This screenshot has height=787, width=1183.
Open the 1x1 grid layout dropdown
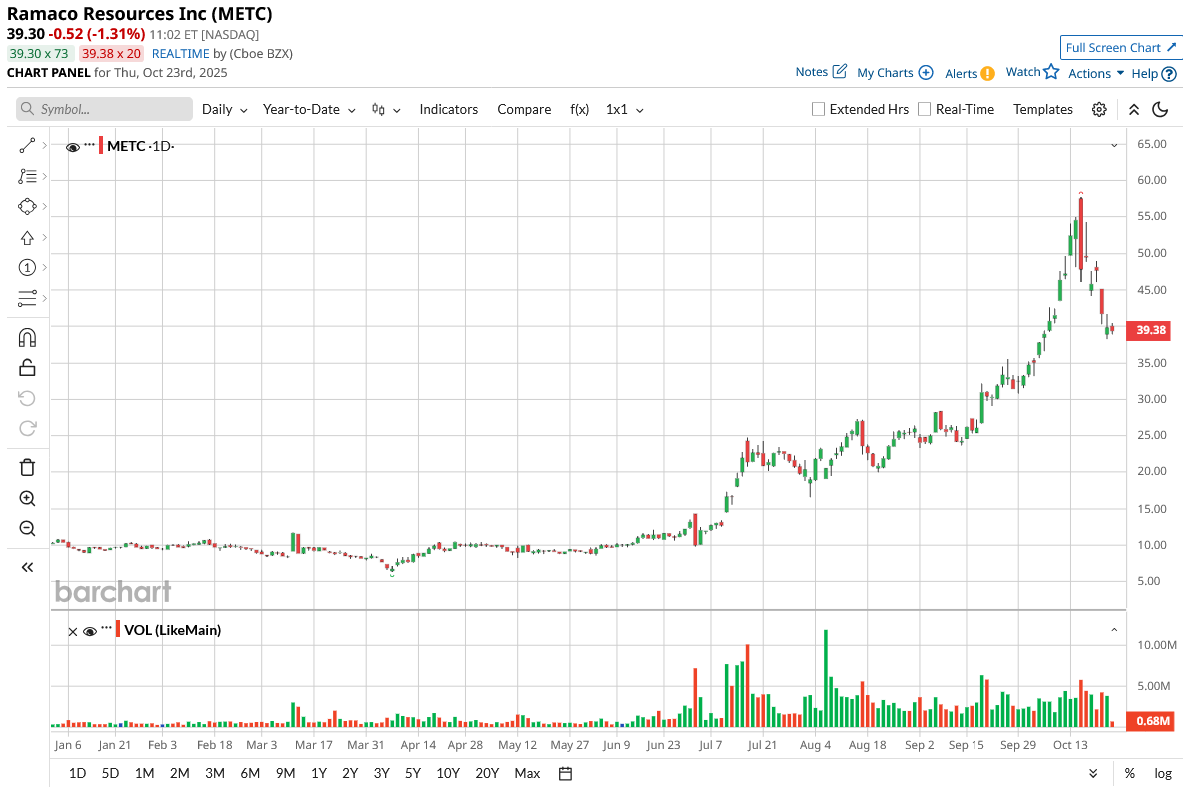[625, 109]
